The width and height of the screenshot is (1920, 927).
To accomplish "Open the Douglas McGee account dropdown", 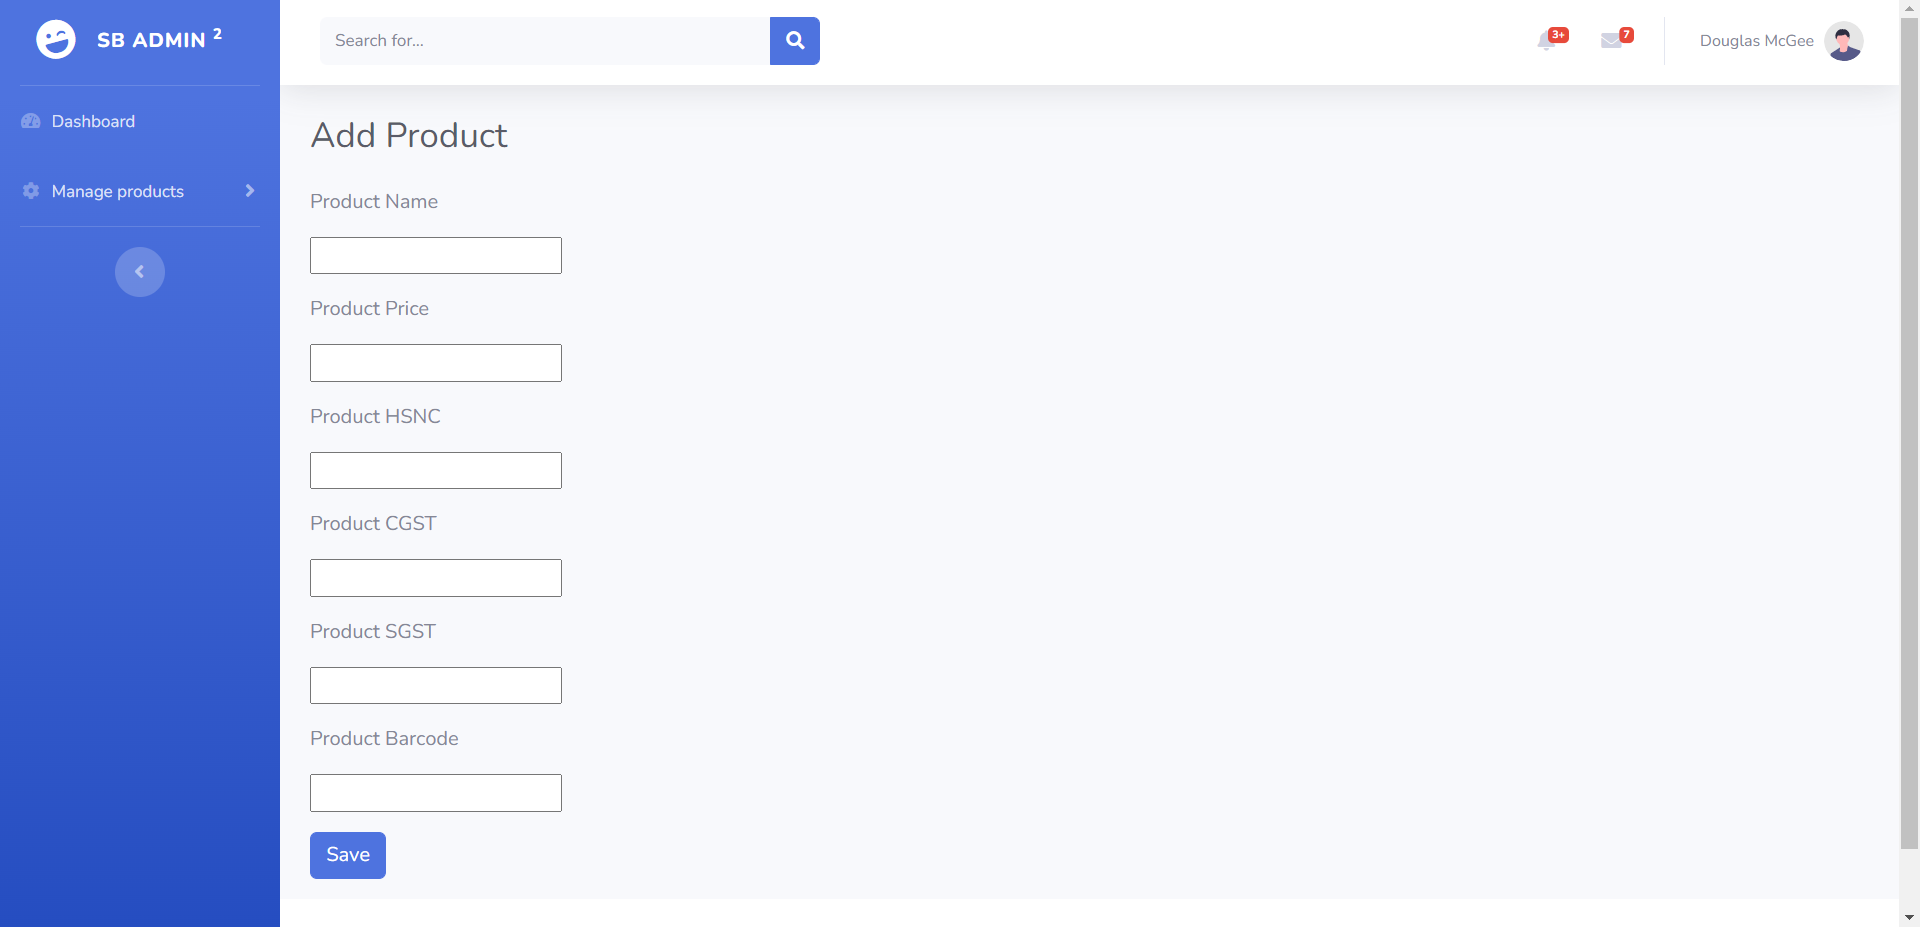I will click(x=1756, y=41).
